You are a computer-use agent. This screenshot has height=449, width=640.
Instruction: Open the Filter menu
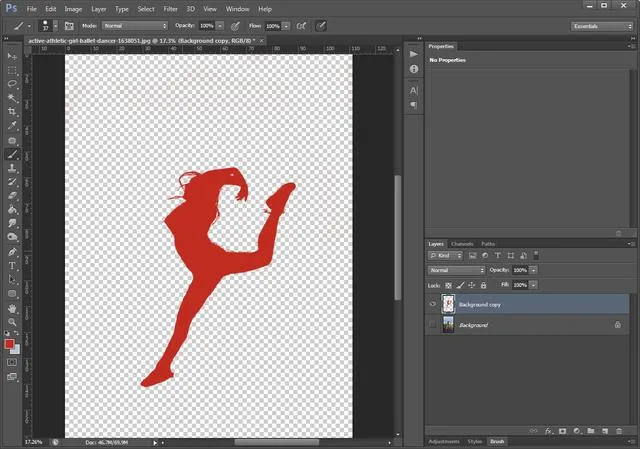(170, 9)
